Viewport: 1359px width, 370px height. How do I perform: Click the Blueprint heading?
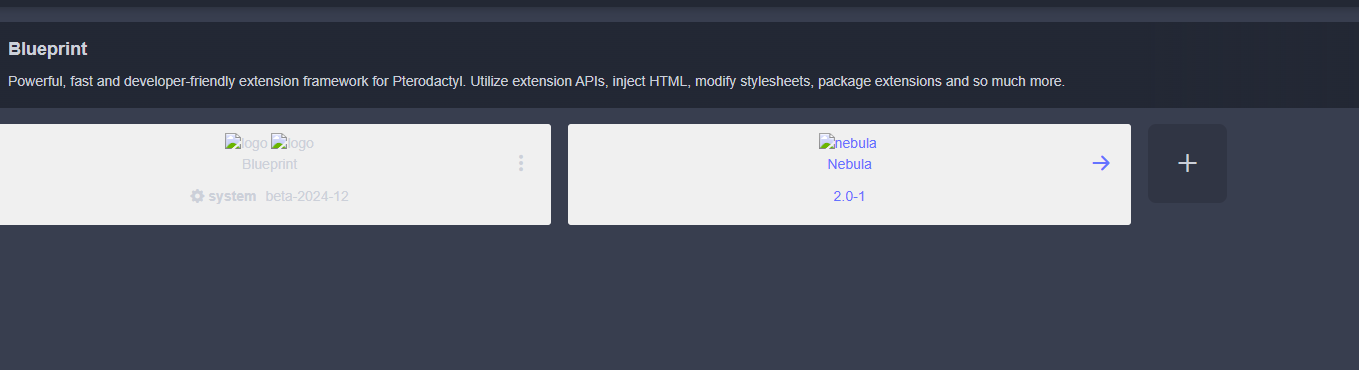pos(47,49)
